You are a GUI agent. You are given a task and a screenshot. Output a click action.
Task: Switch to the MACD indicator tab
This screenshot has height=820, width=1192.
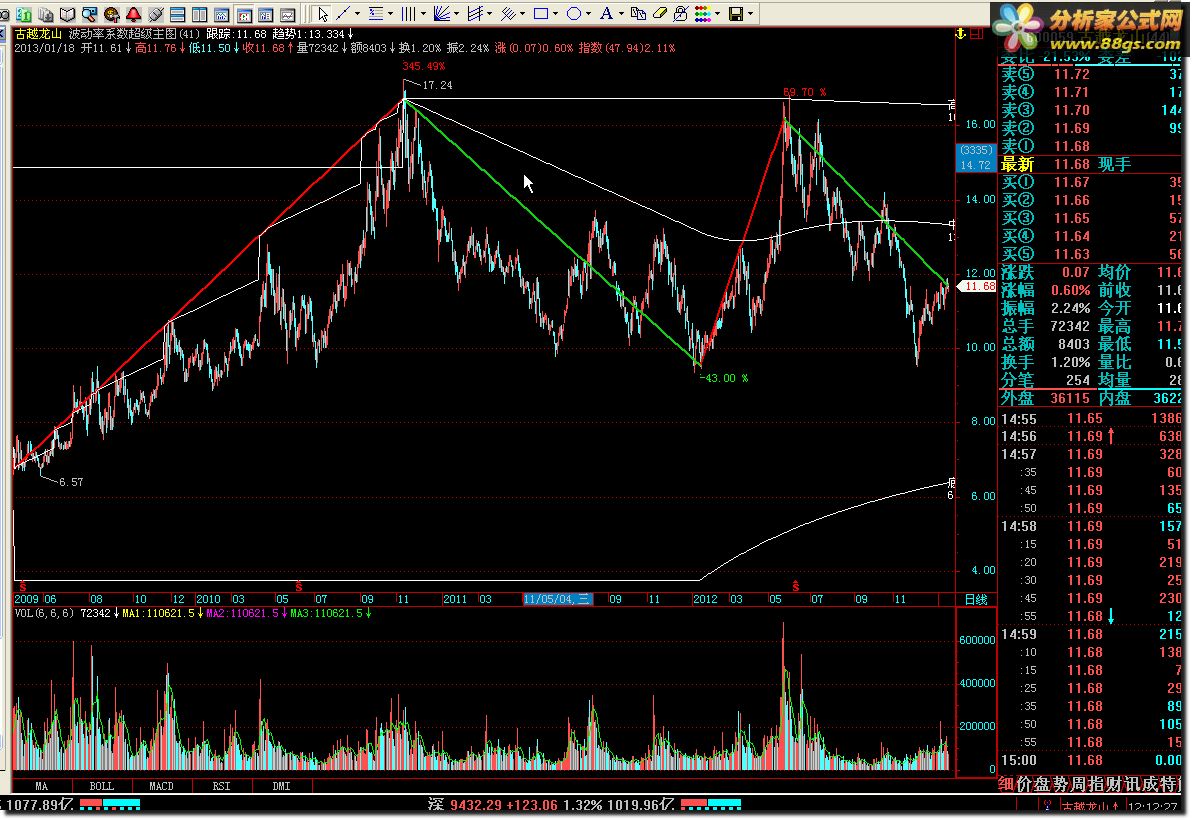[161, 787]
